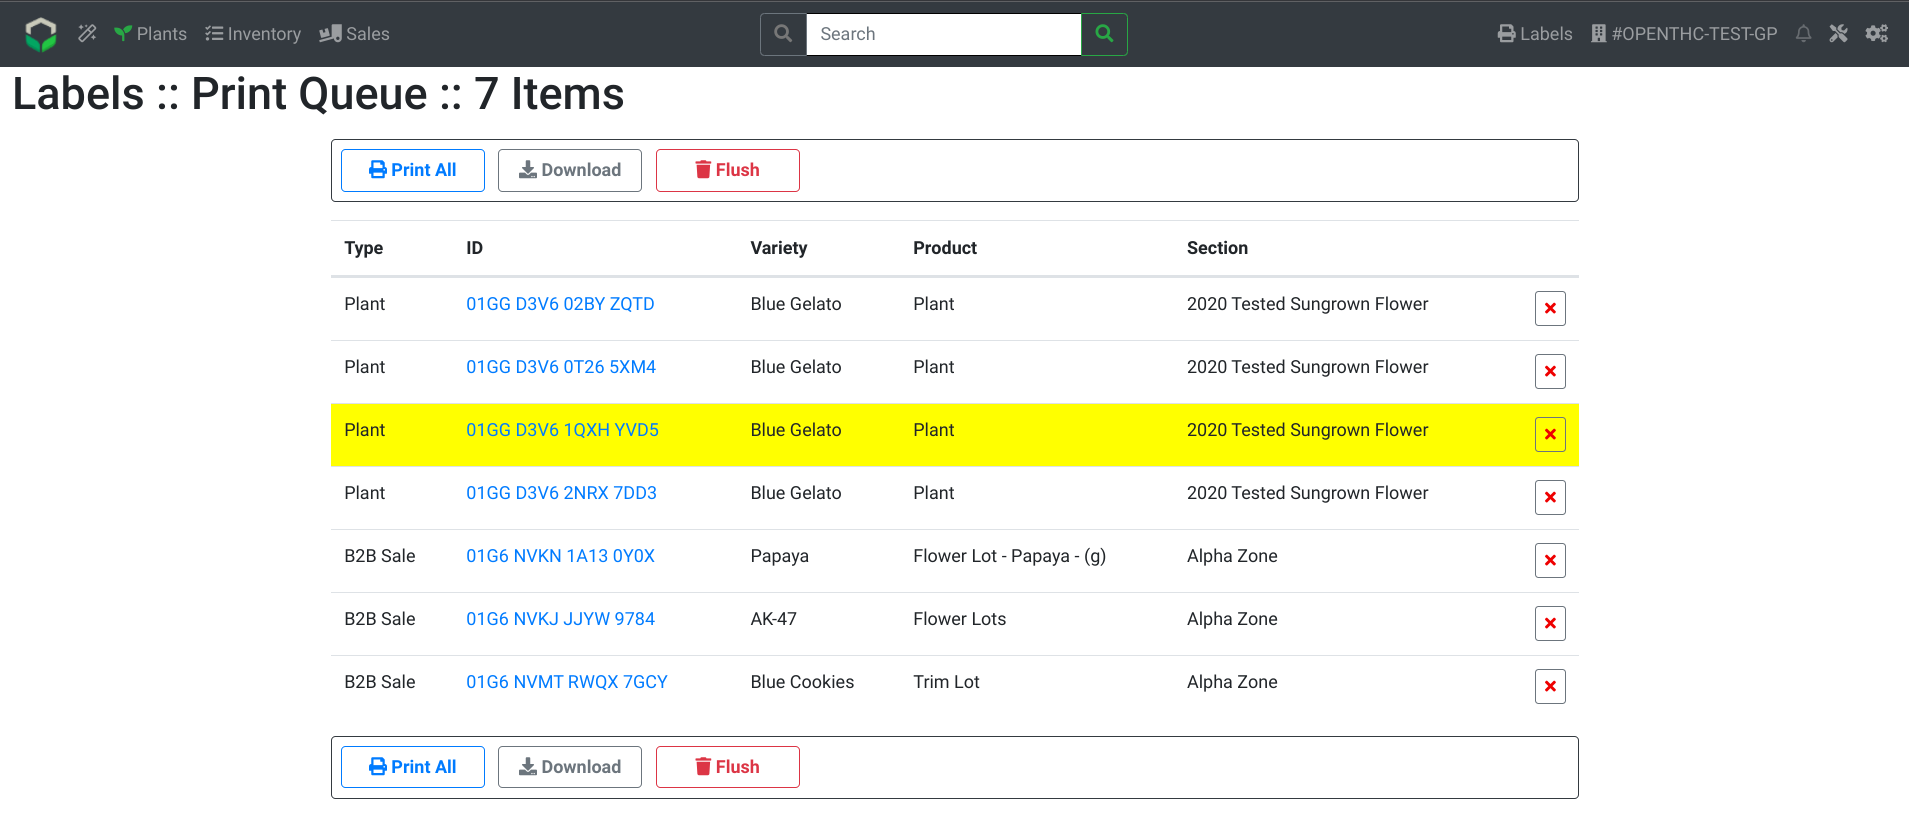Image resolution: width=1909 pixels, height=817 pixels.
Task: Click the bottom Print All button
Action: pyautogui.click(x=413, y=767)
